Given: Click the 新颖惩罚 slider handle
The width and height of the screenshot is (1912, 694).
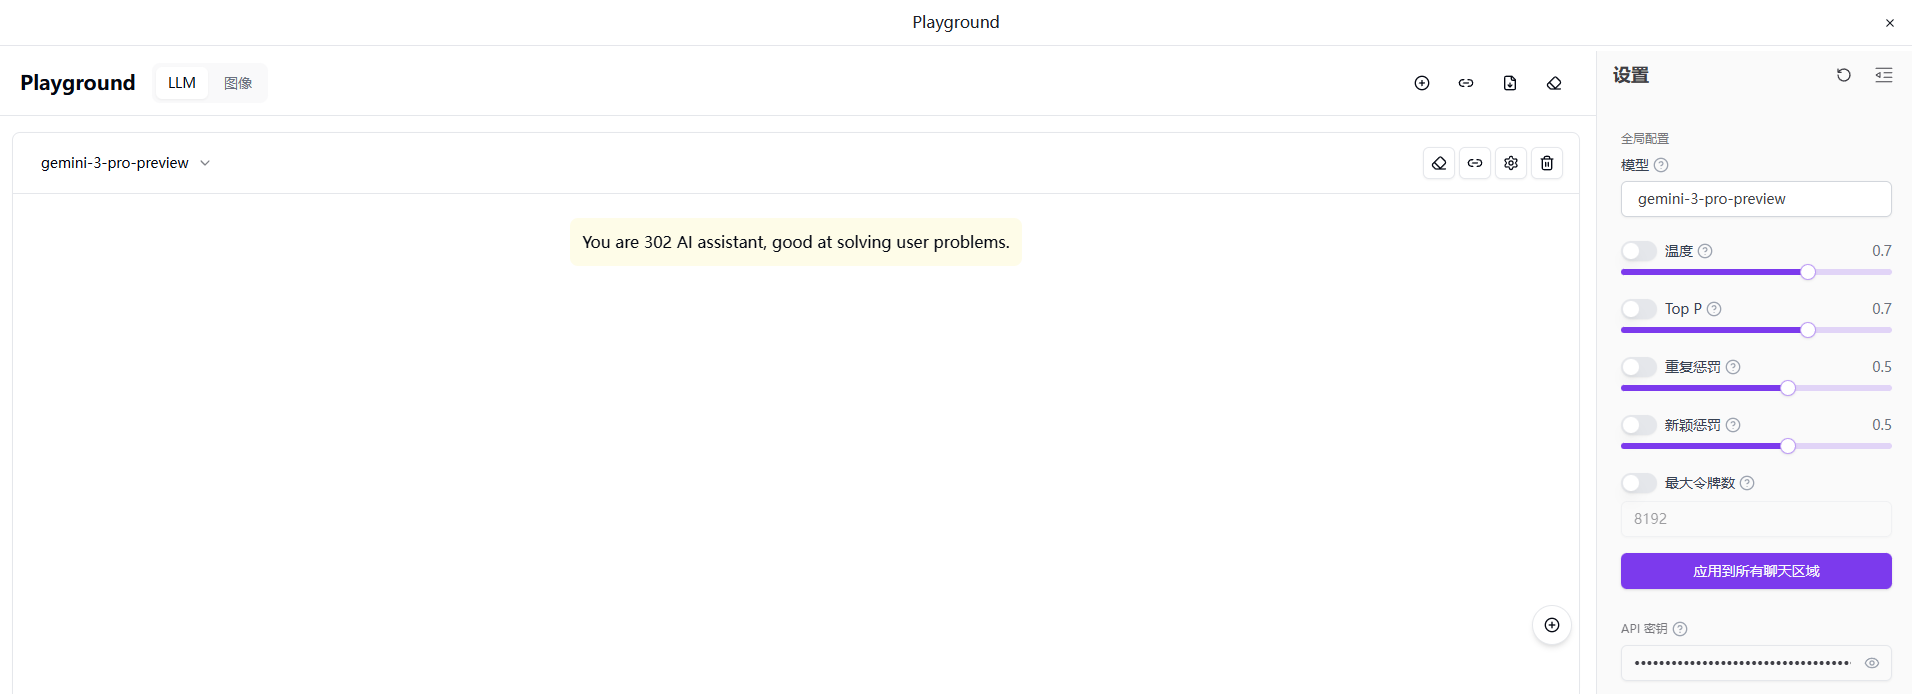Looking at the screenshot, I should tap(1787, 446).
